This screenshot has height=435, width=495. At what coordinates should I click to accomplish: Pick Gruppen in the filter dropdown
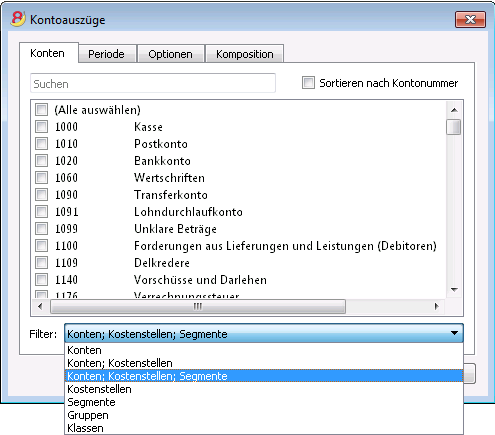click(88, 415)
